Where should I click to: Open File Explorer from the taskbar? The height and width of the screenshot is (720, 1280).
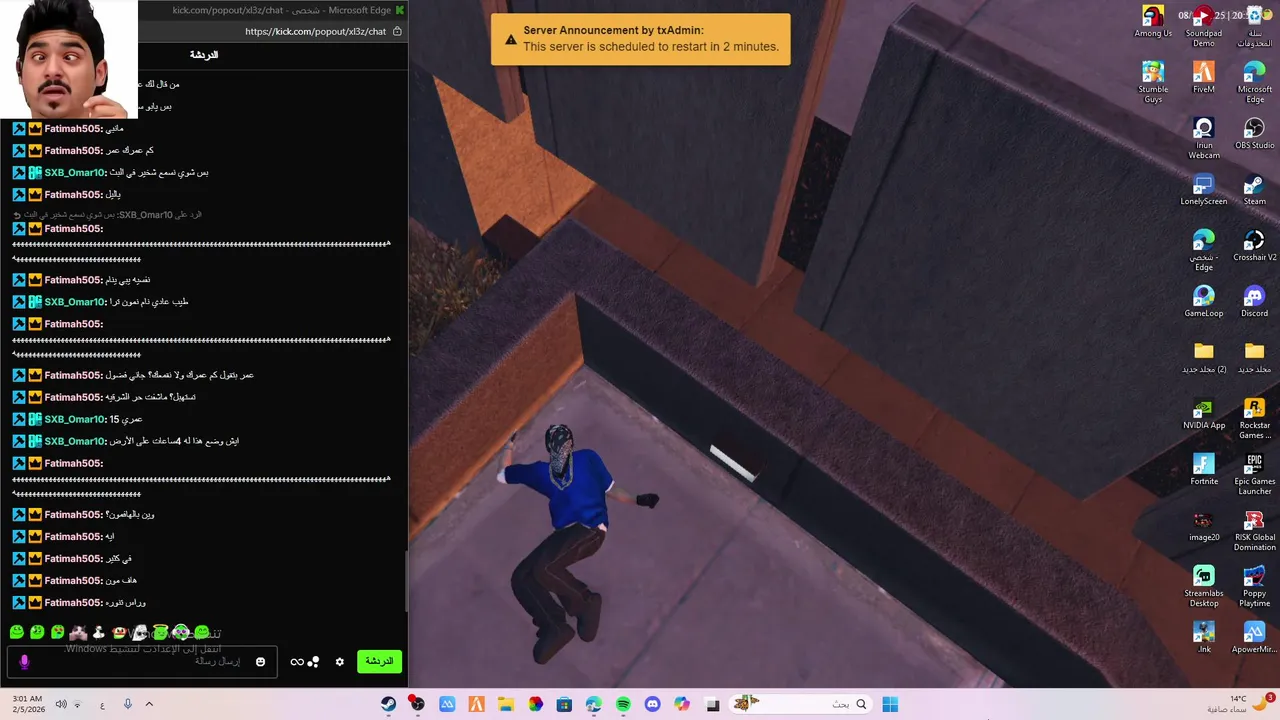coord(506,704)
